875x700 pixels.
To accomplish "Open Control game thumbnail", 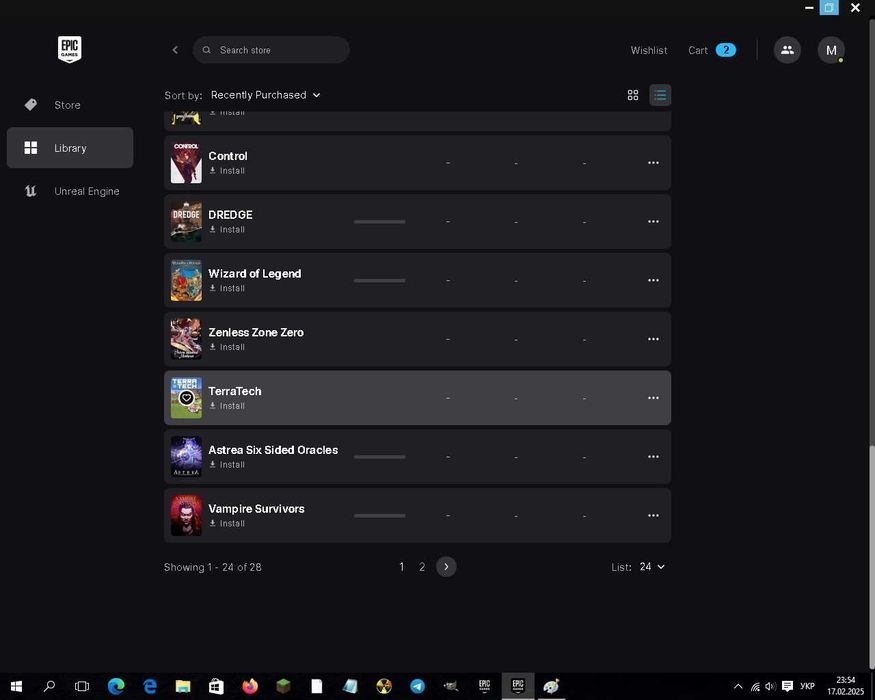I will point(186,162).
